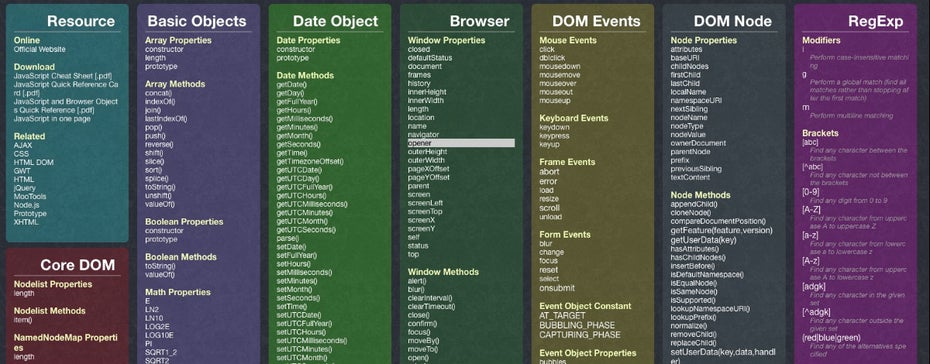Open the Official Website link
930x364 pixels.
point(40,50)
